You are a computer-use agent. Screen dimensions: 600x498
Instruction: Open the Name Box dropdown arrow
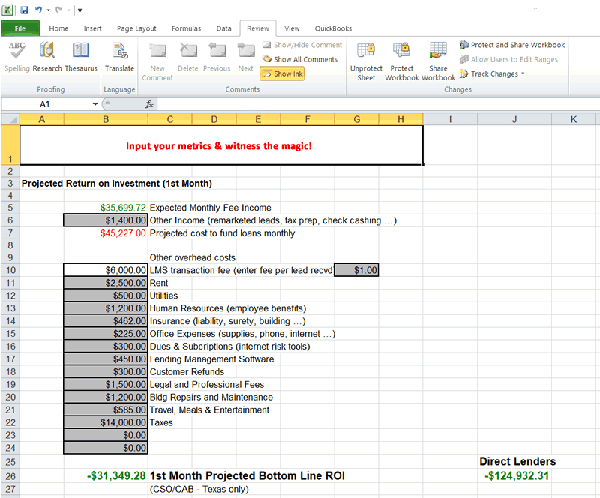(x=95, y=104)
